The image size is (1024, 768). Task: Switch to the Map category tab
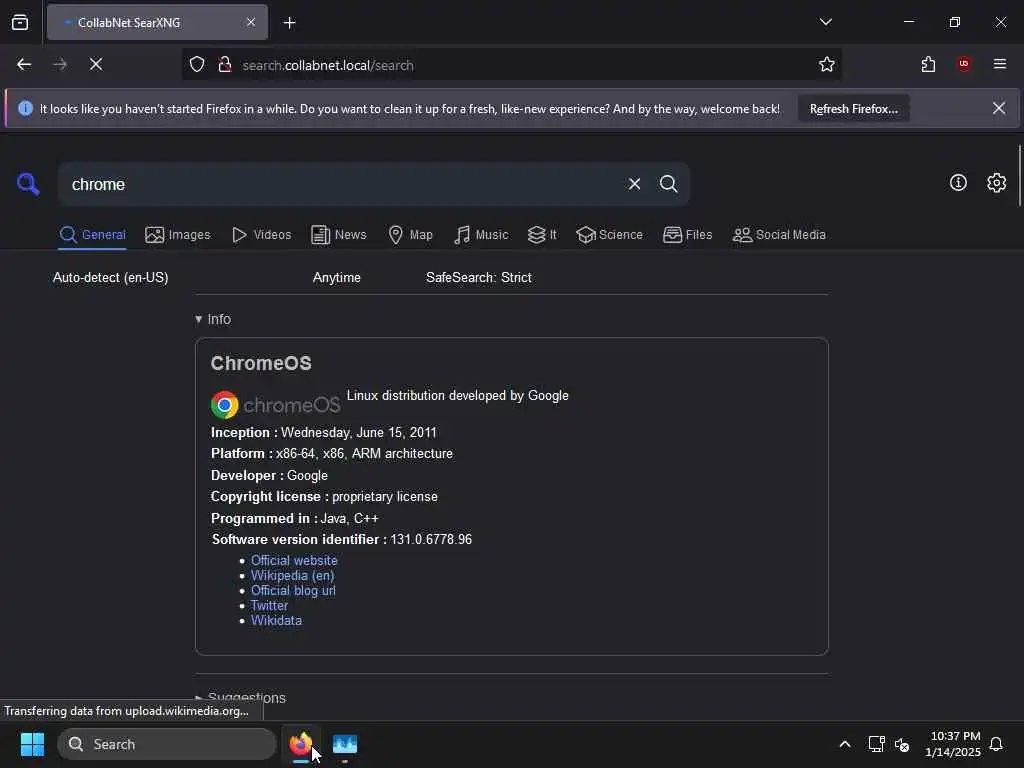410,235
